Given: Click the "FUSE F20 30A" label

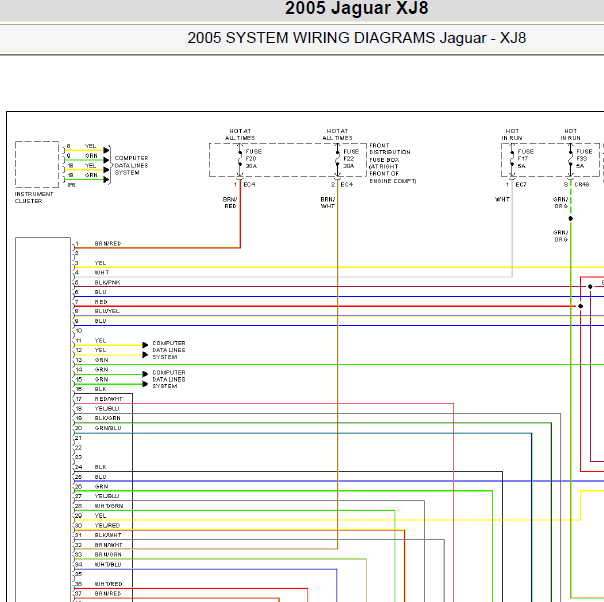Looking at the screenshot, I should point(253,159).
